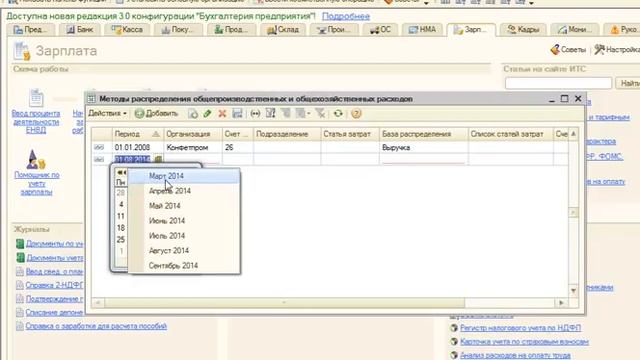Click the report icon beside Регистр налогового учета
Screen dimensions: 640x360
pos(454,328)
